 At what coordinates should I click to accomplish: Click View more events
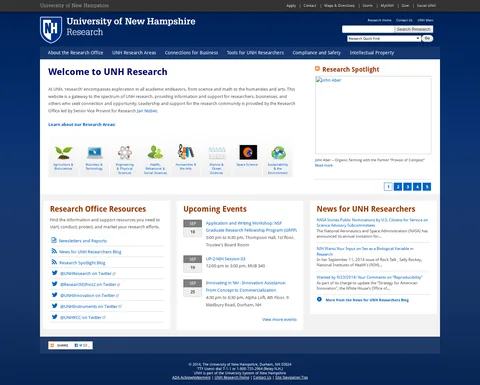pyautogui.click(x=279, y=319)
